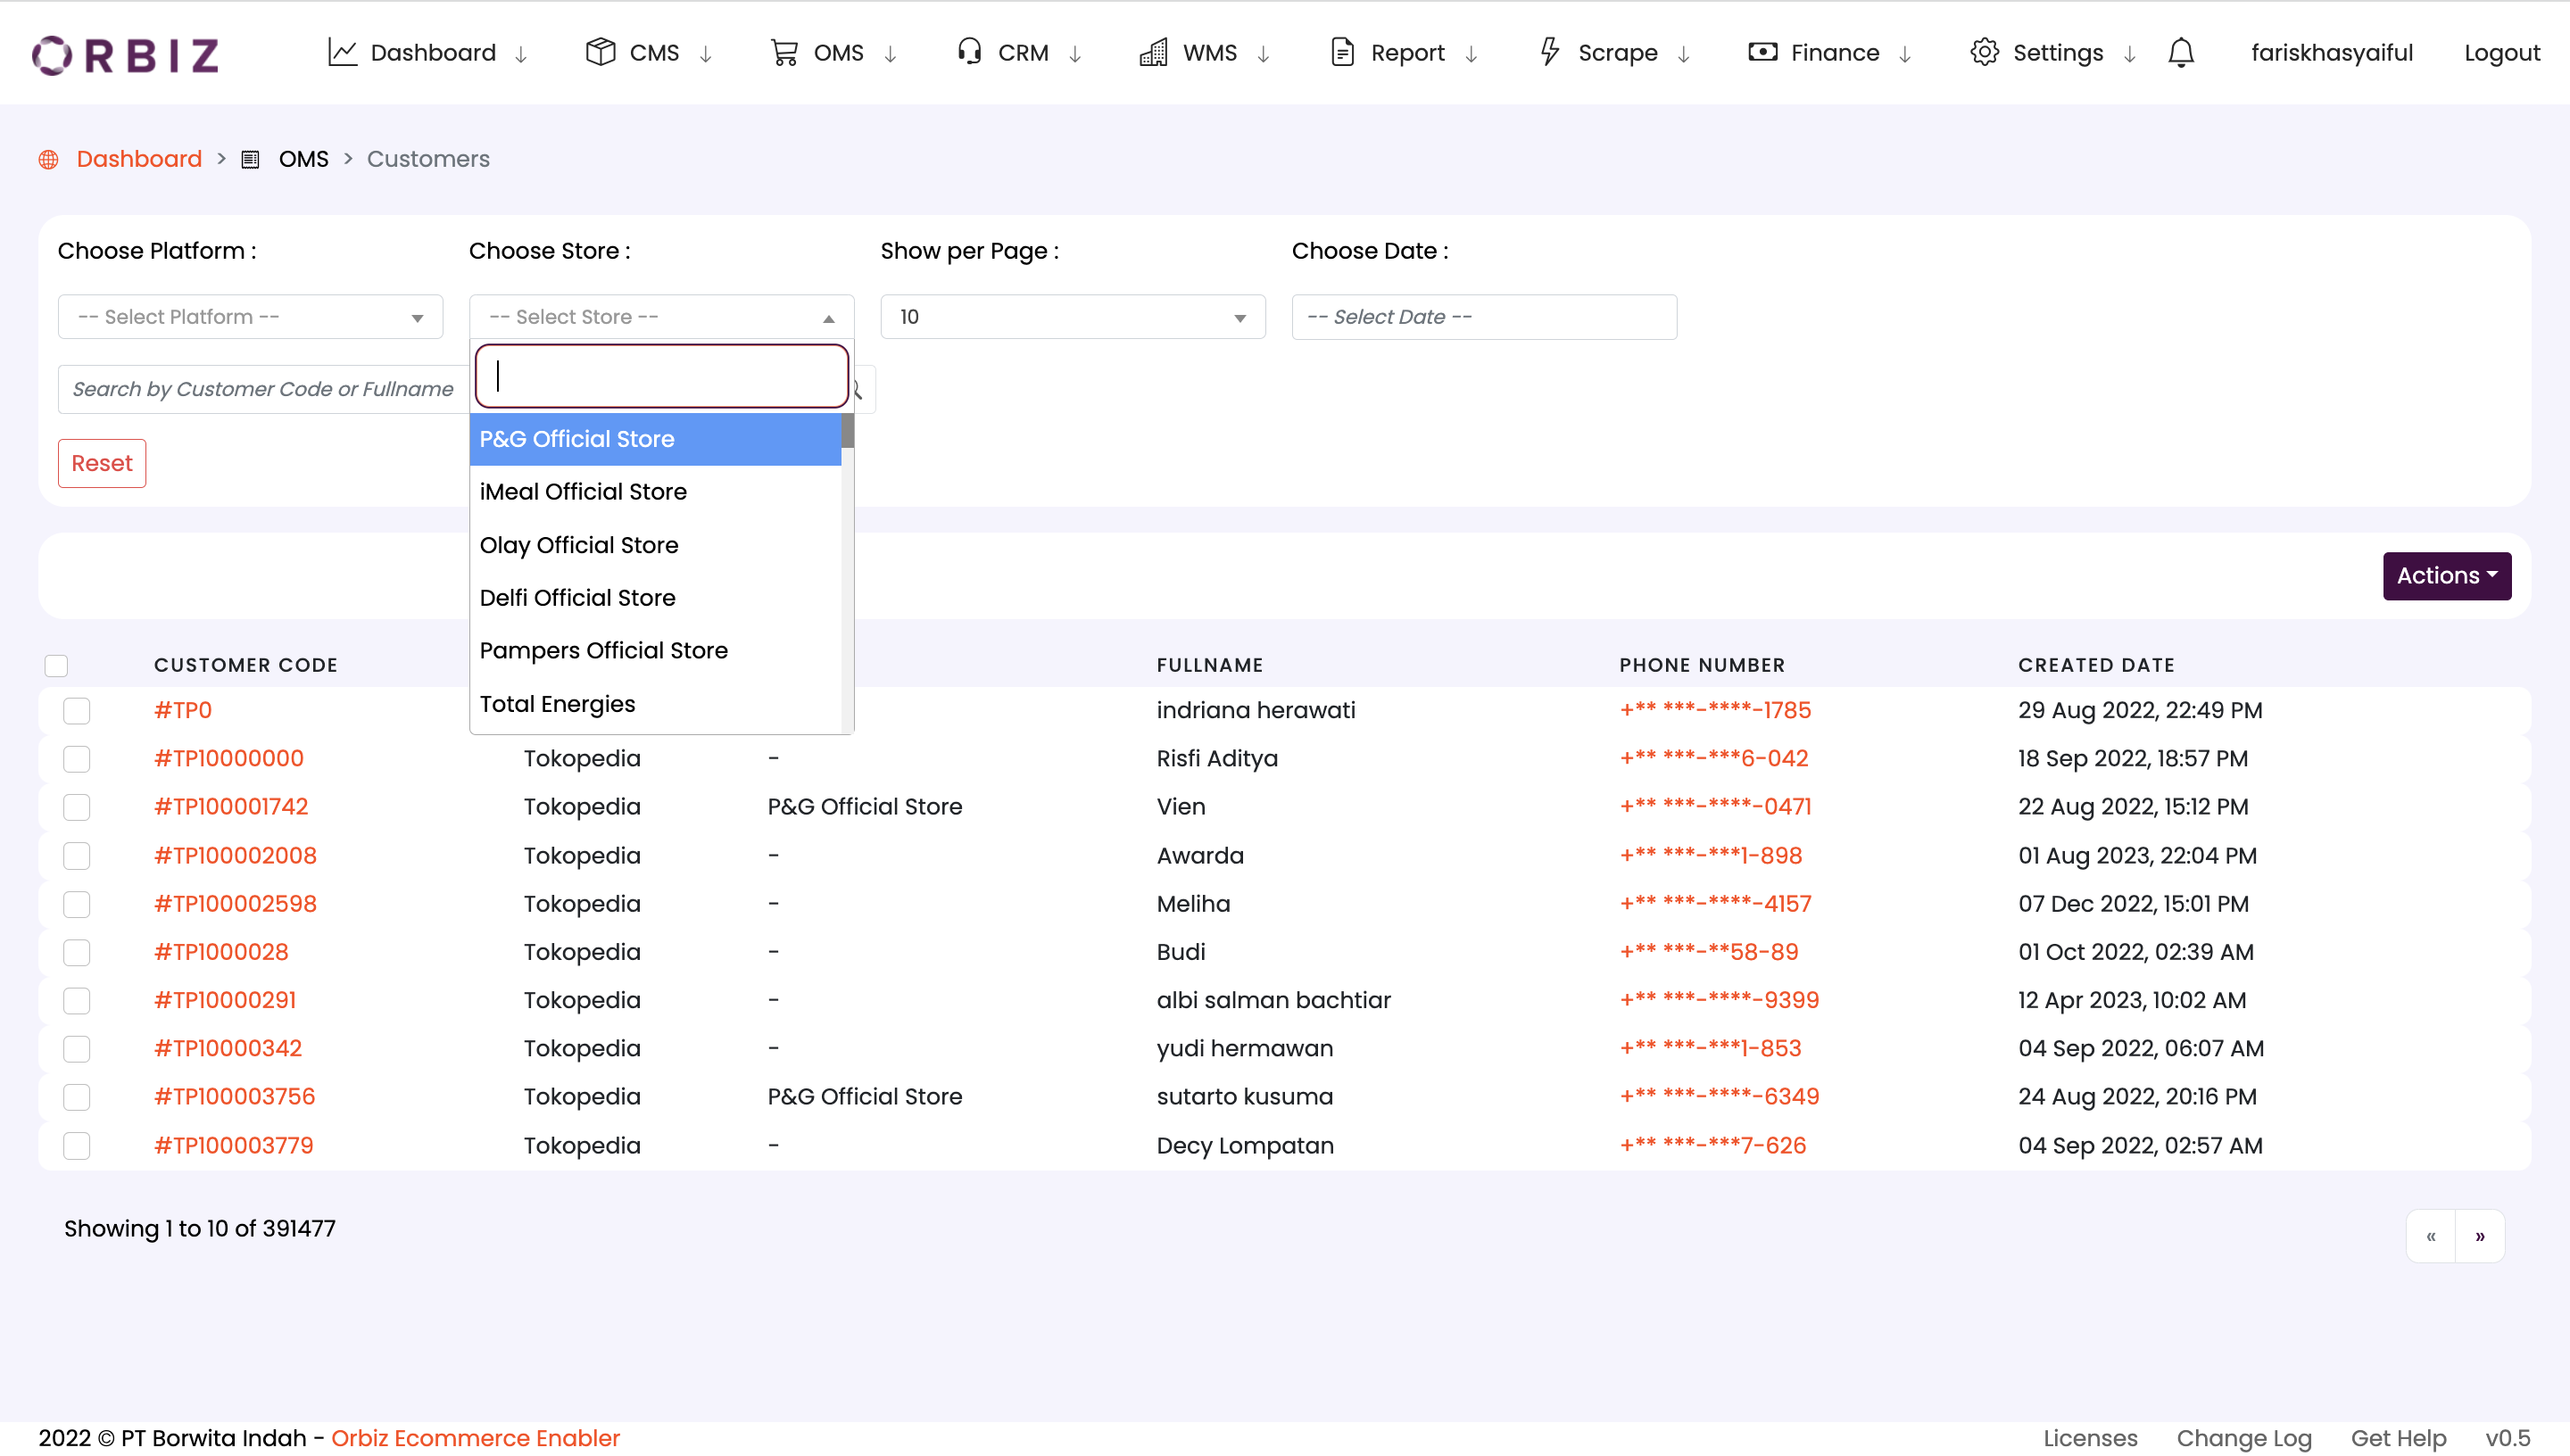This screenshot has width=2570, height=1456.
Task: Open the Change Log footer link
Action: pyautogui.click(x=2244, y=1438)
